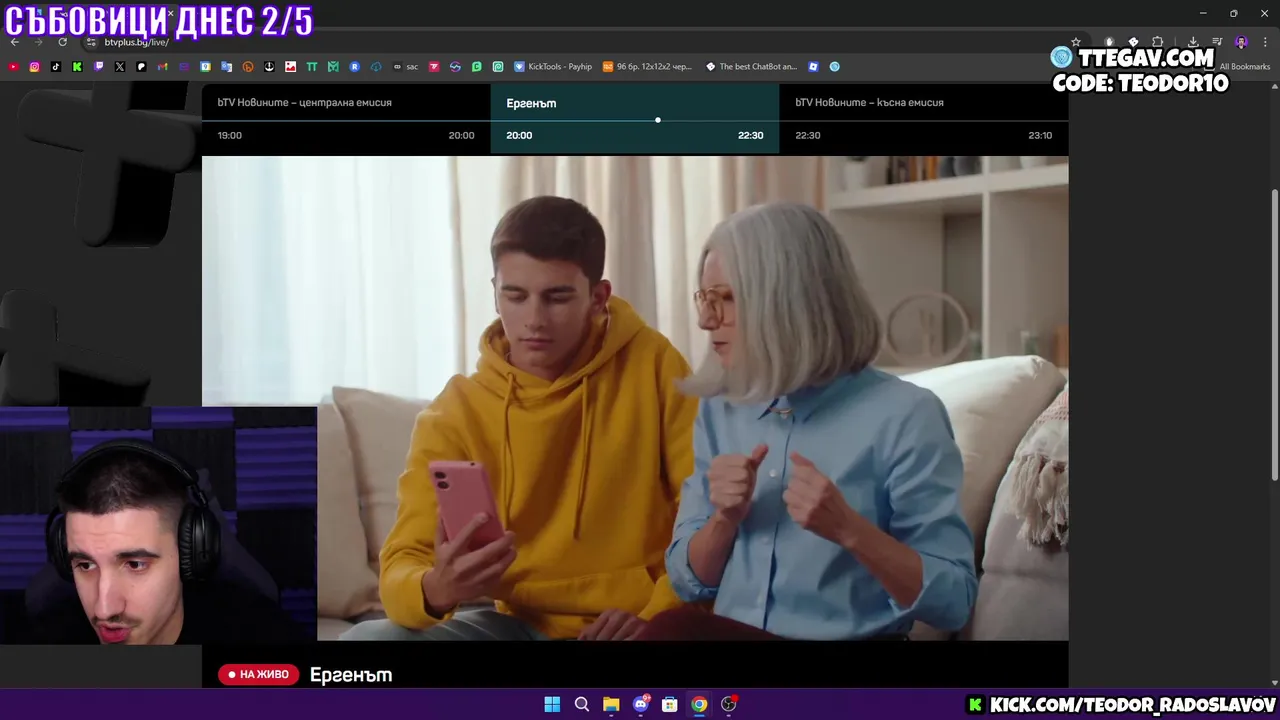This screenshot has width=1280, height=720.
Task: Open the blue R circle bookmark
Action: [x=354, y=67]
